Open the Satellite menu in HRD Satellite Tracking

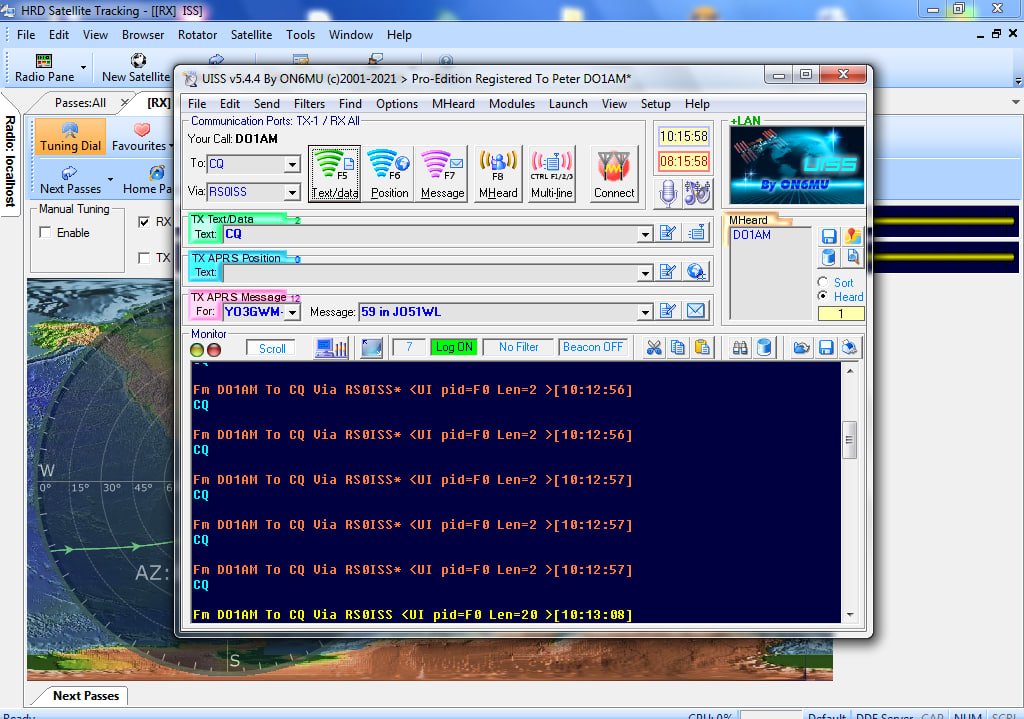(251, 35)
